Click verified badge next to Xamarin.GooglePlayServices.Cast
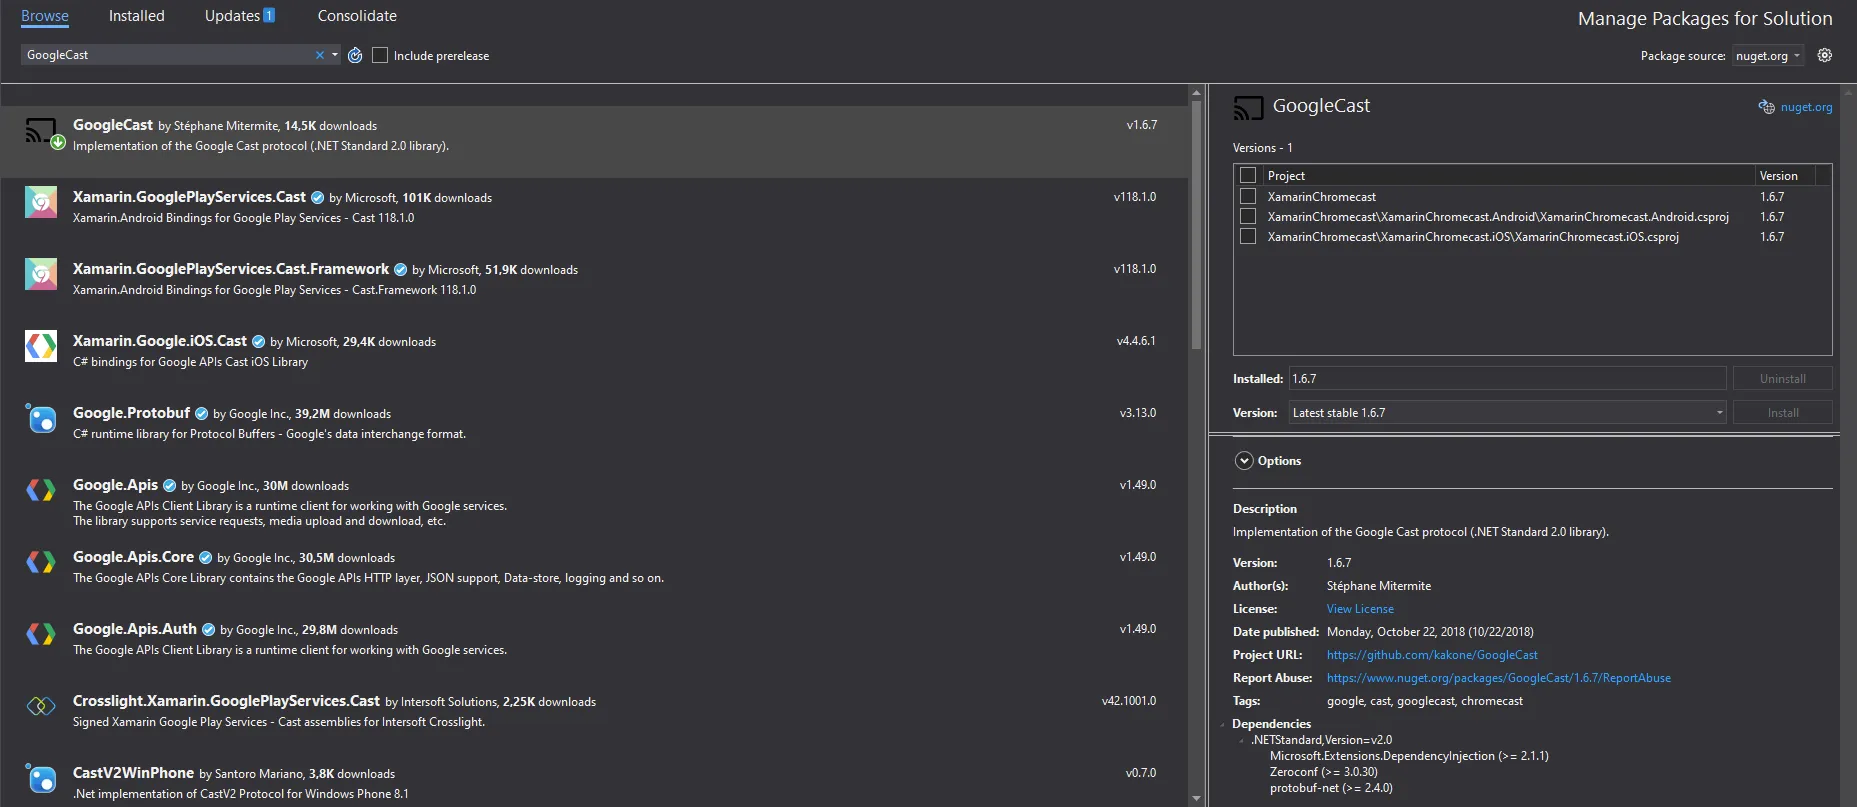 click(318, 198)
